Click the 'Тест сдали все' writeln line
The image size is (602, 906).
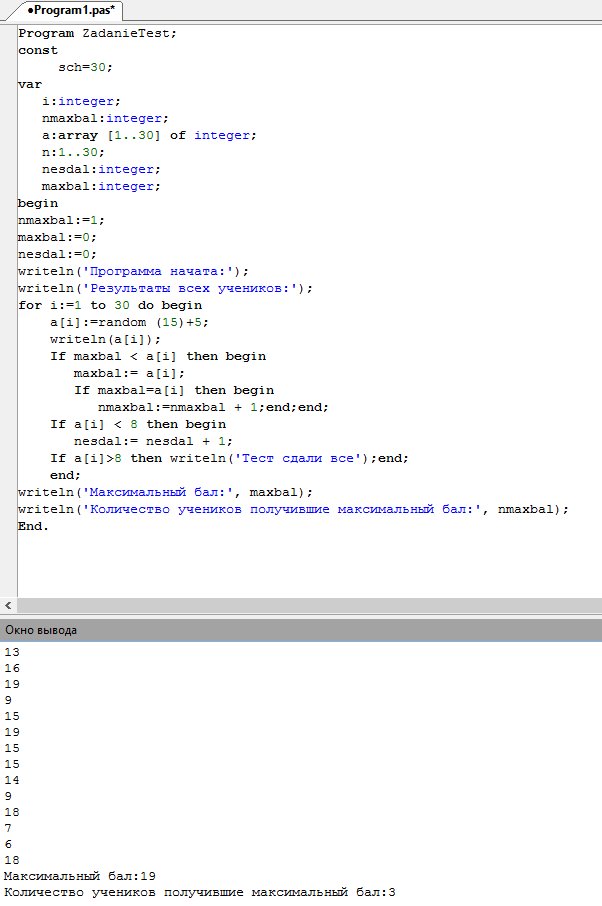tap(229, 458)
